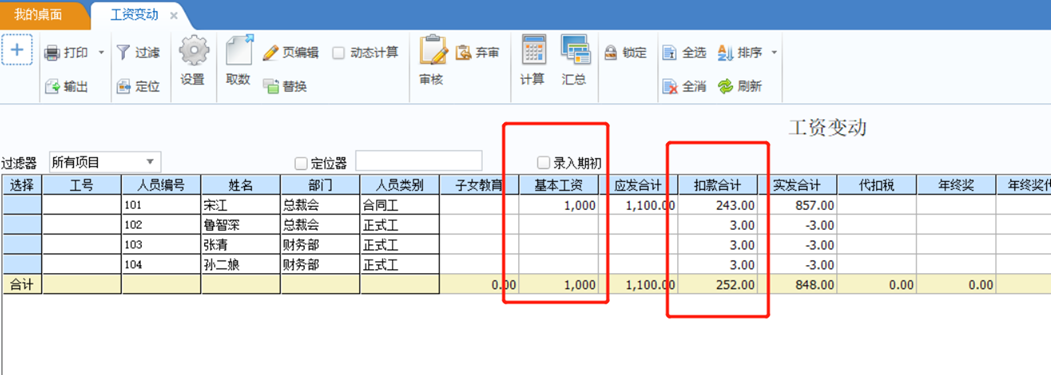Open the 过滤器 所有项目 dropdown
1051x375 pixels.
point(105,162)
